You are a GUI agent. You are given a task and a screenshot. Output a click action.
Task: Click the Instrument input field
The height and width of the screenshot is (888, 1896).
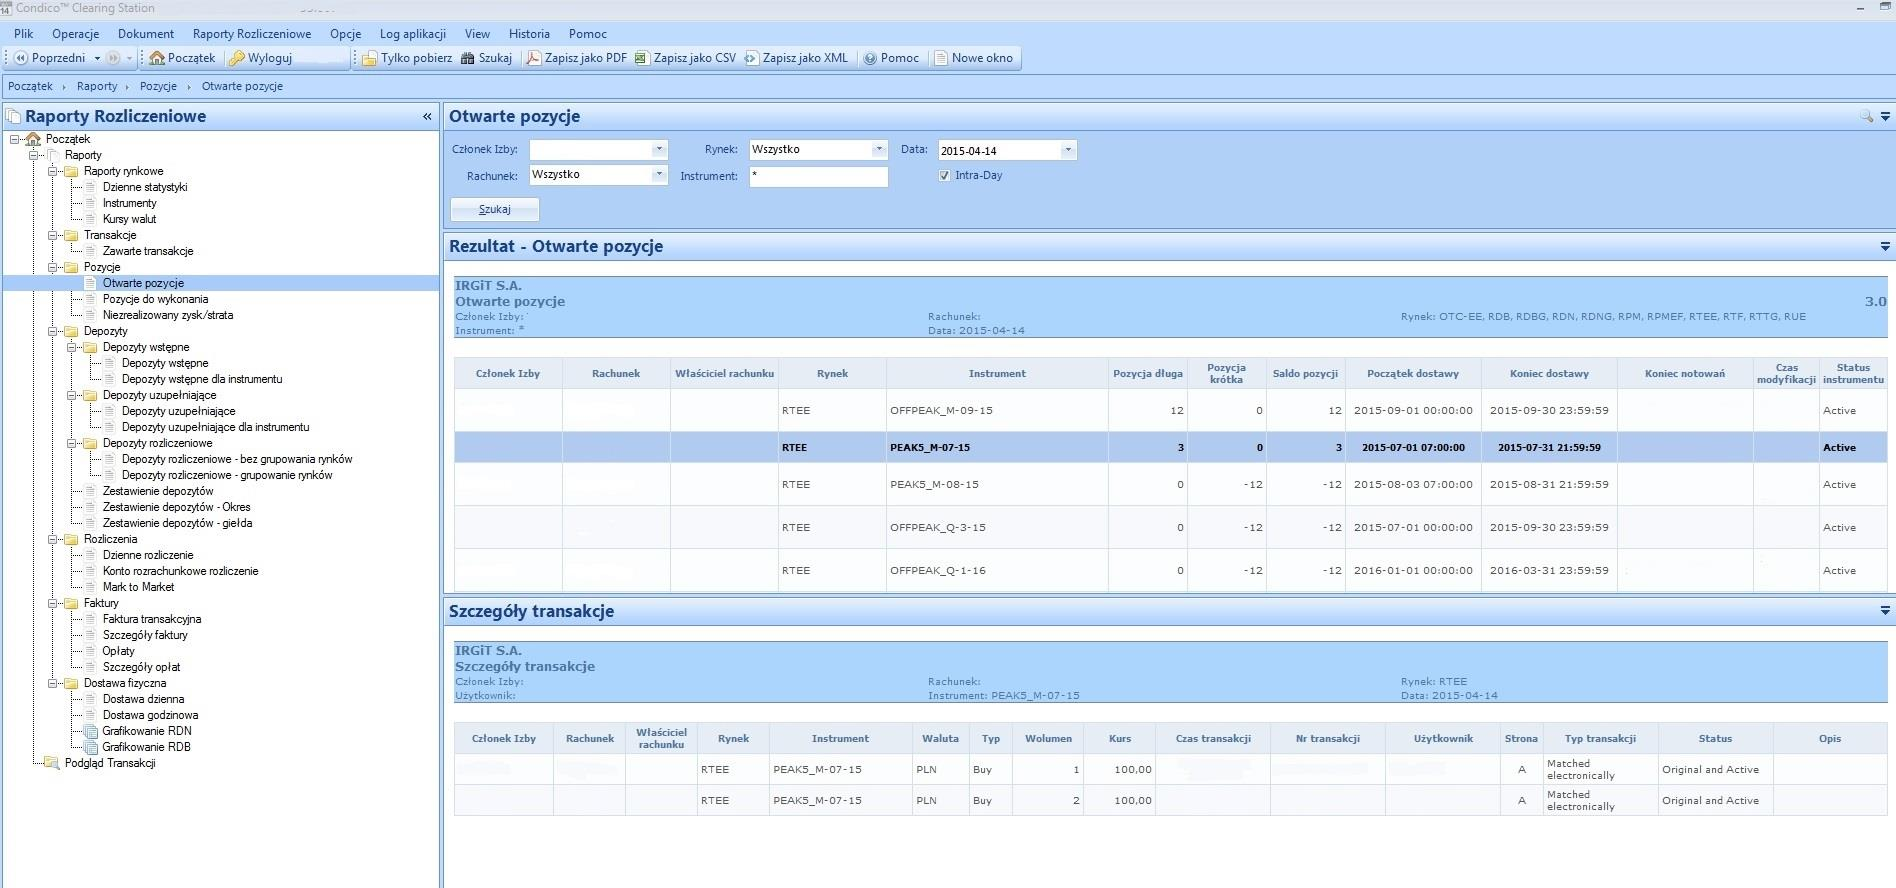[818, 176]
